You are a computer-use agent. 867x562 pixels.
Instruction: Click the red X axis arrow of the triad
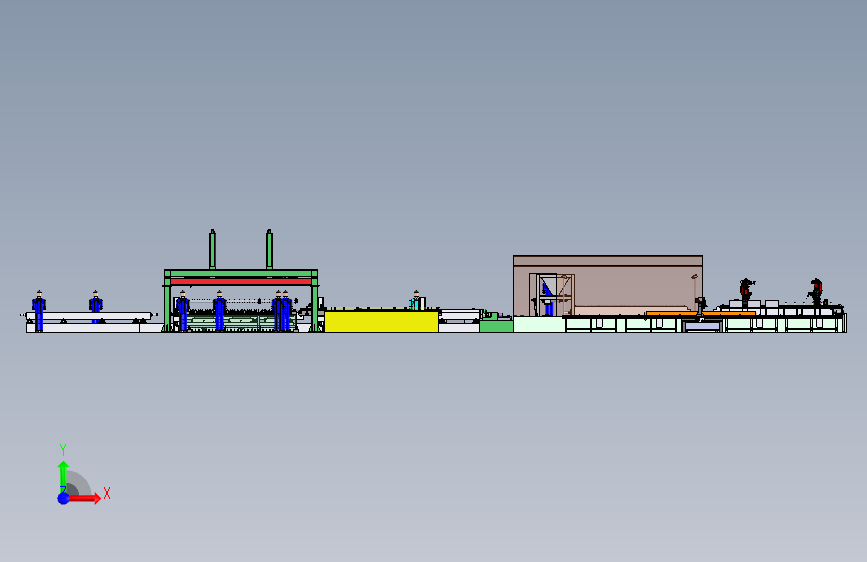[85, 498]
